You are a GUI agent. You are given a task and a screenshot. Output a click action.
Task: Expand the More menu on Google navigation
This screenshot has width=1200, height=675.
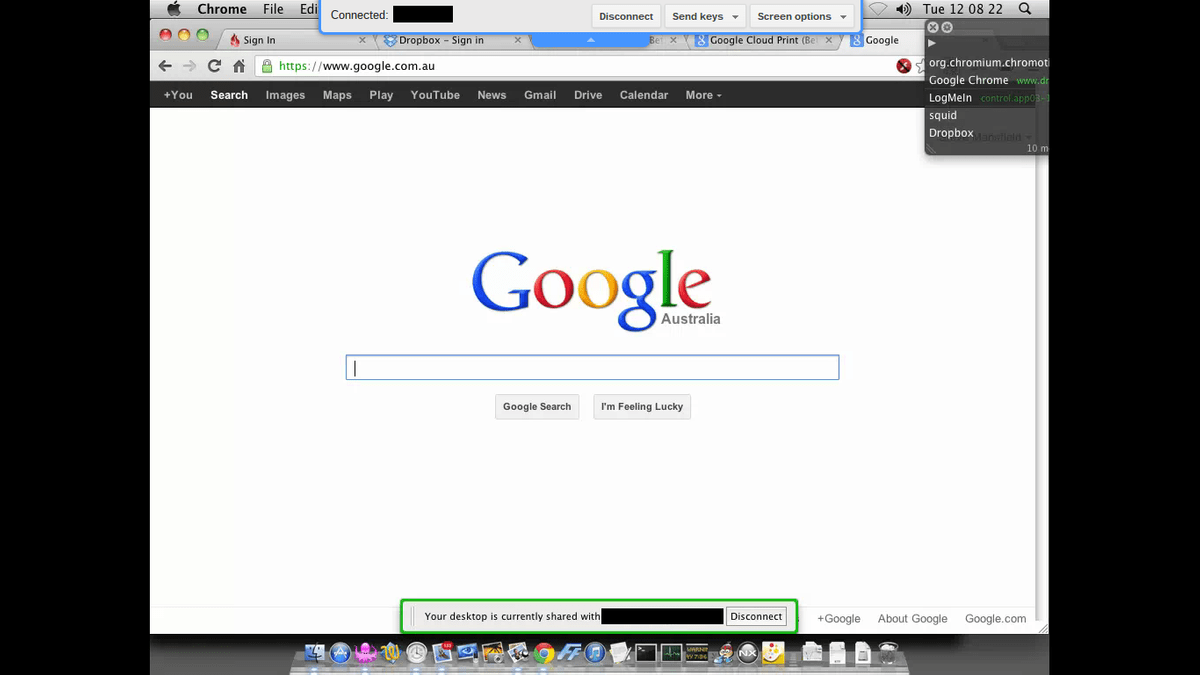(x=703, y=95)
